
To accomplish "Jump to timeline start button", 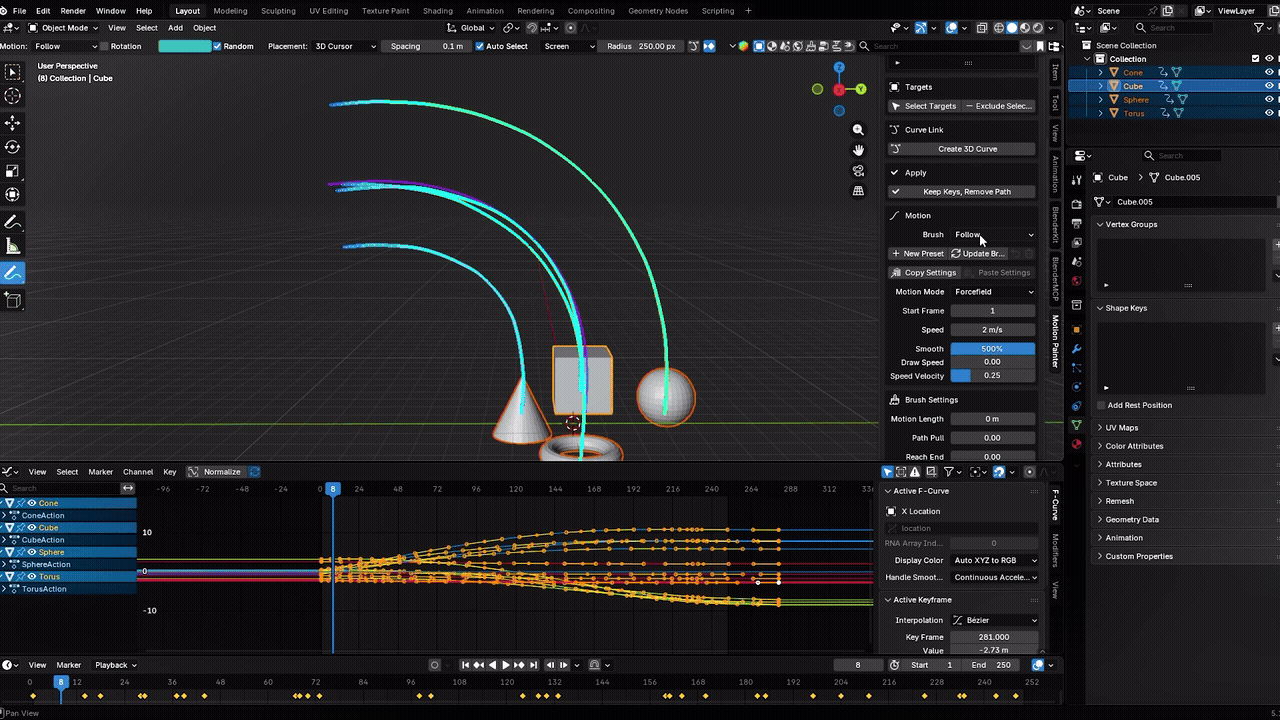I will tap(465, 665).
